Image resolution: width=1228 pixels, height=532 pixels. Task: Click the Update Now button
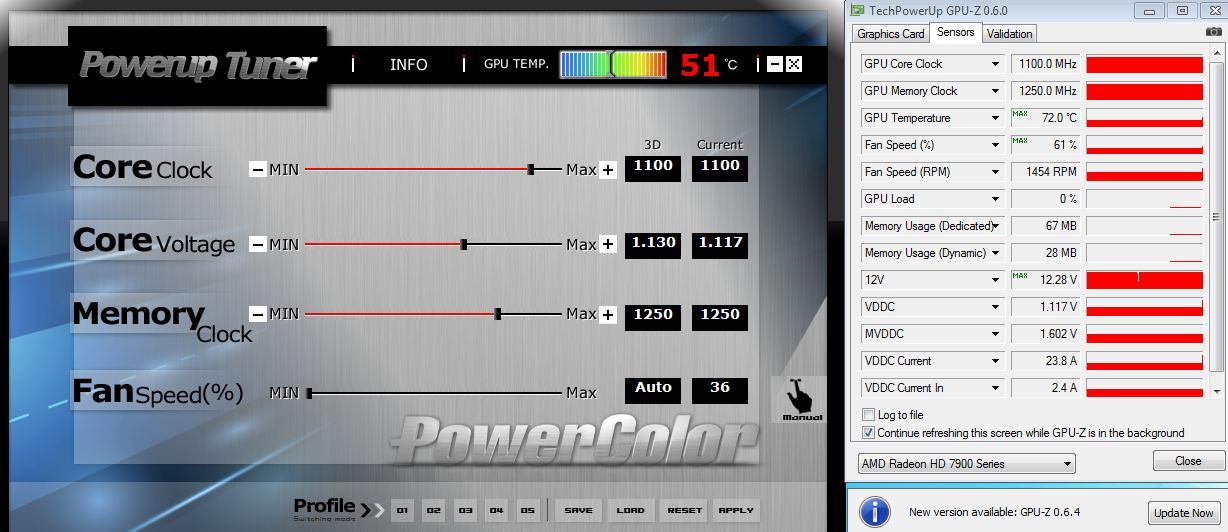point(1184,512)
